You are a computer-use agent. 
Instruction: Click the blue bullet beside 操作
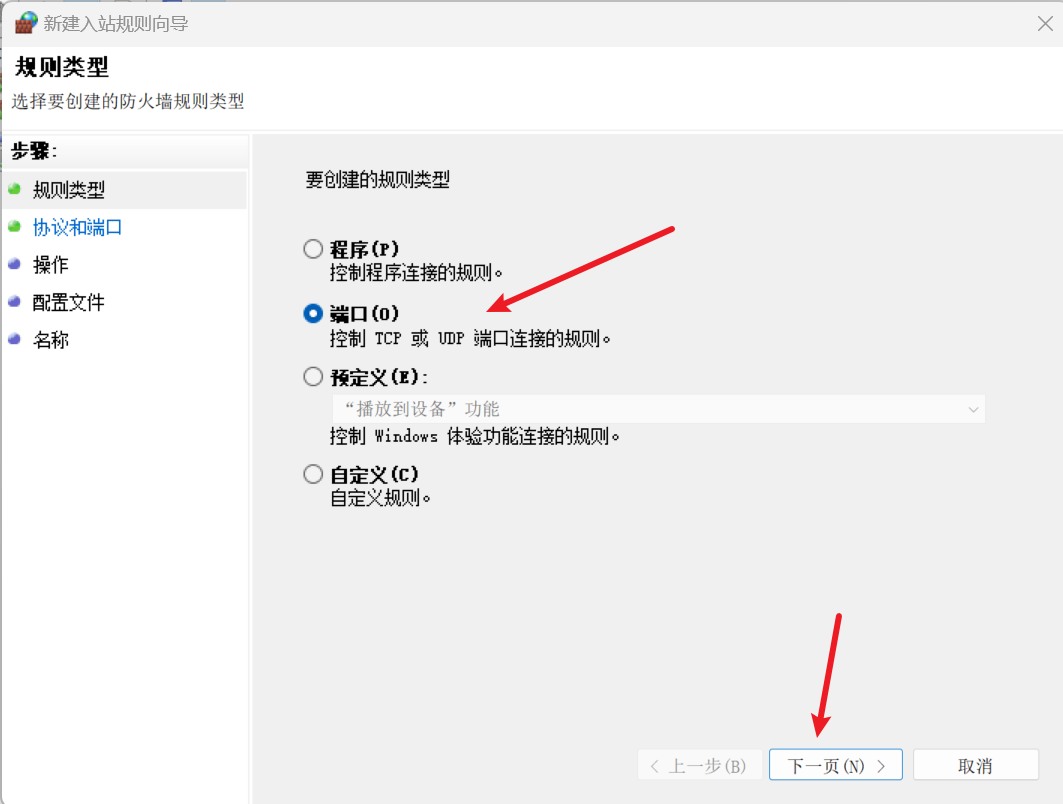tap(14, 264)
